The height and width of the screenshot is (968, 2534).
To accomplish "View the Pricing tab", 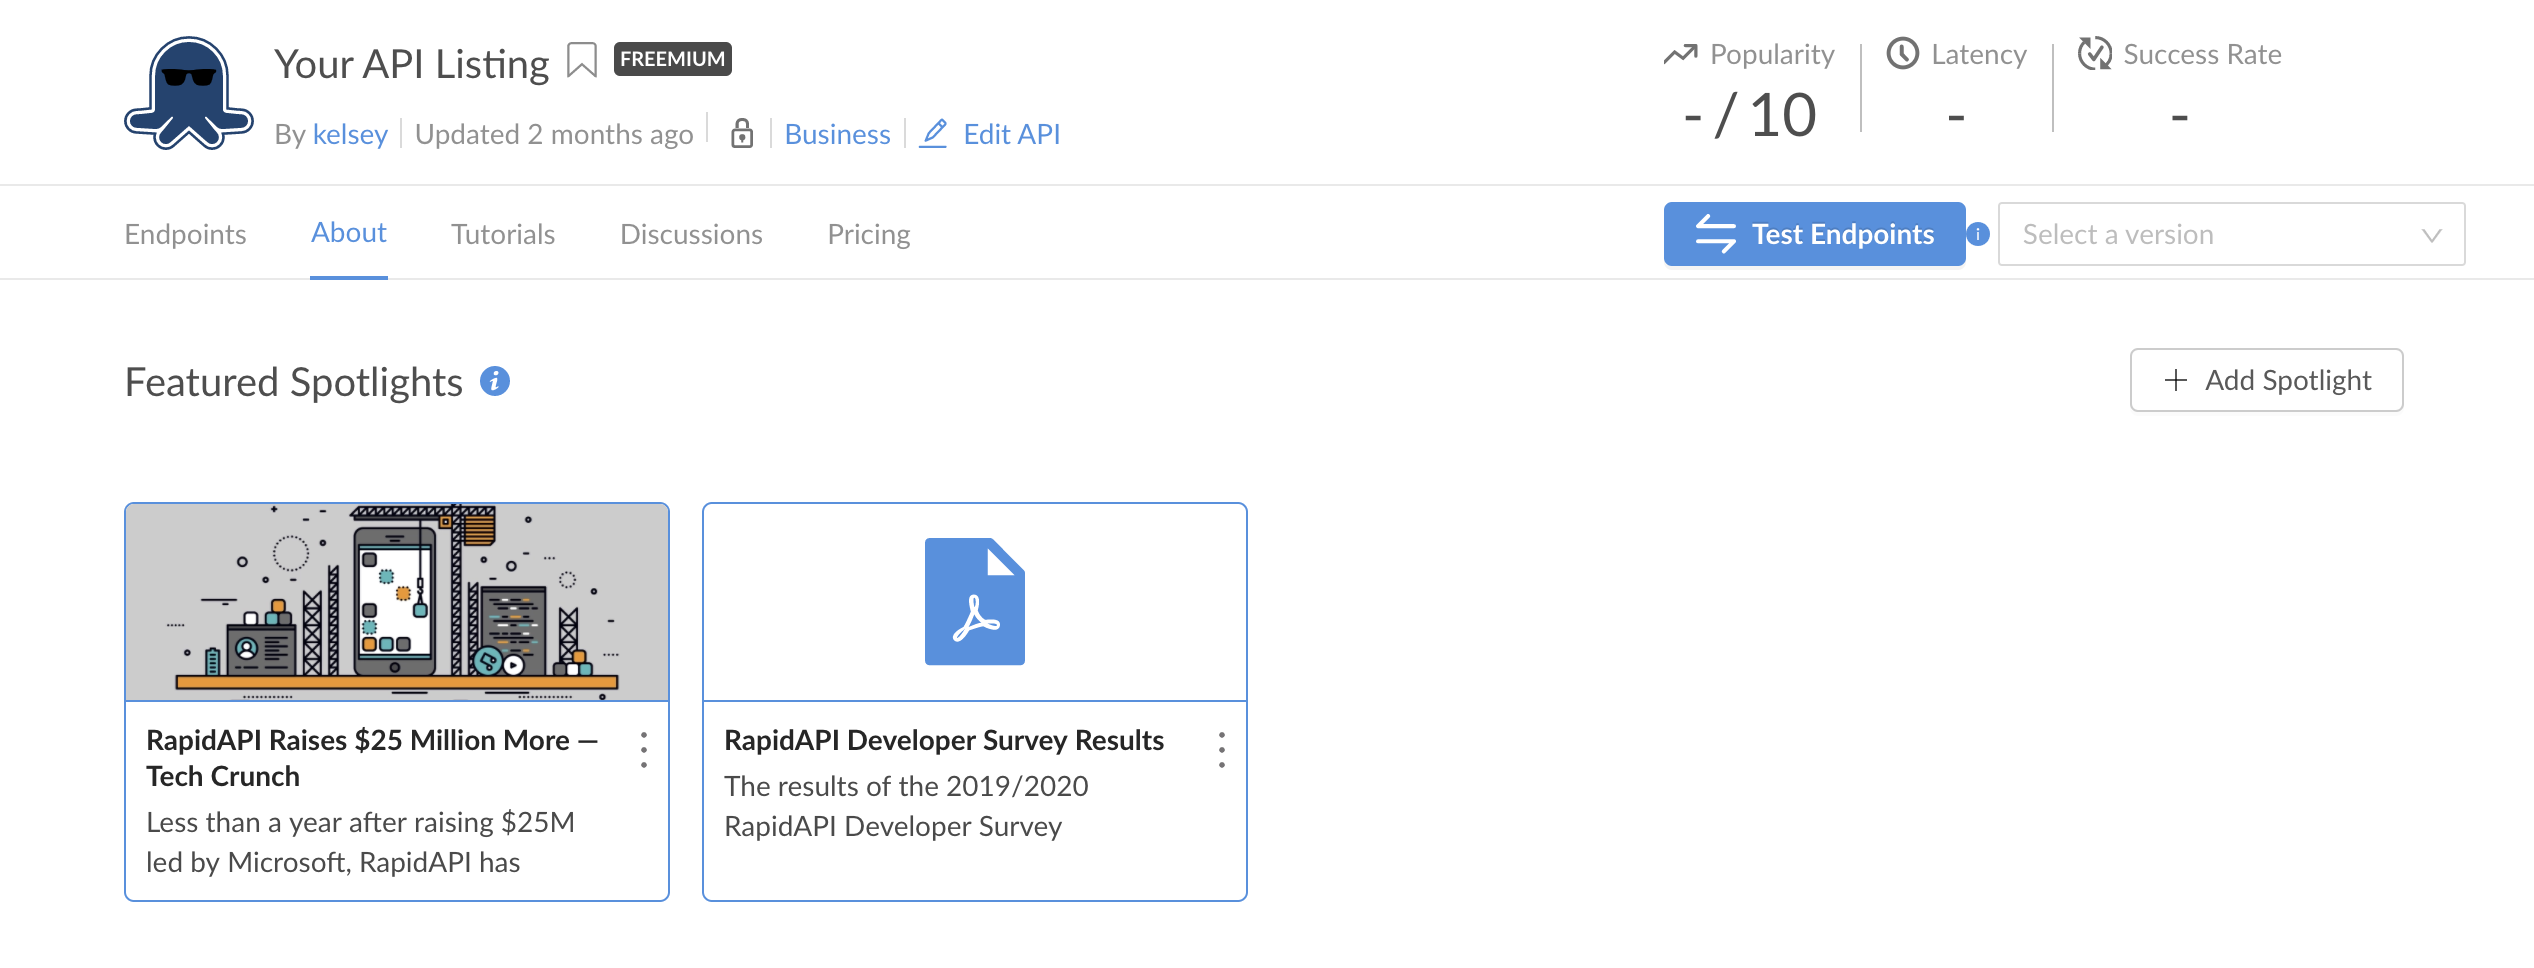I will [869, 234].
